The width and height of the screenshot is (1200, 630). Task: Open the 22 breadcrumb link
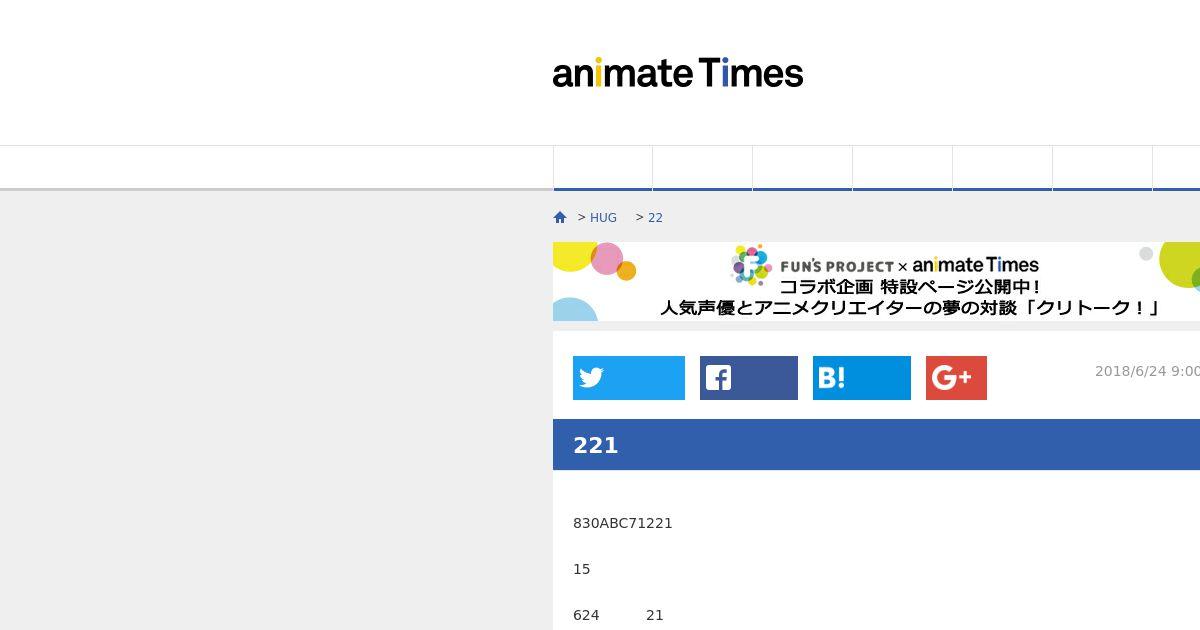(655, 217)
